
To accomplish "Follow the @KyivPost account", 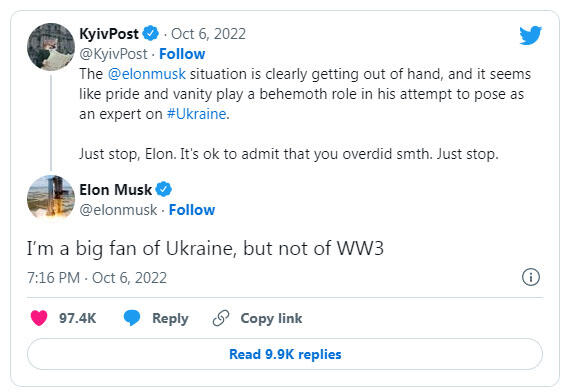I will tap(182, 54).
